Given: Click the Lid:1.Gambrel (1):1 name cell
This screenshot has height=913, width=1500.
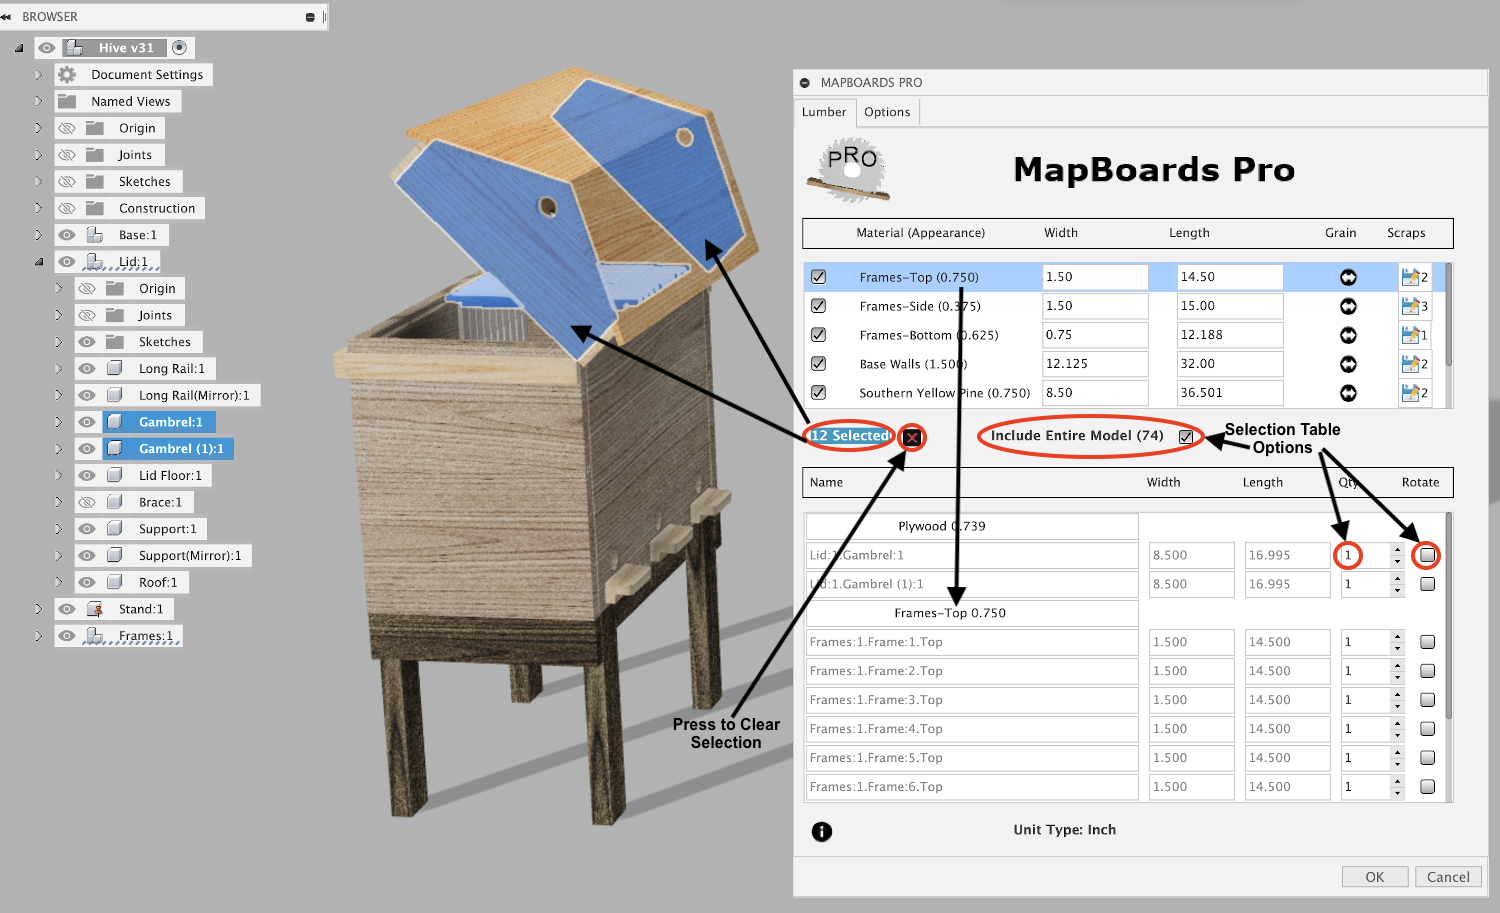Looking at the screenshot, I should [x=972, y=584].
